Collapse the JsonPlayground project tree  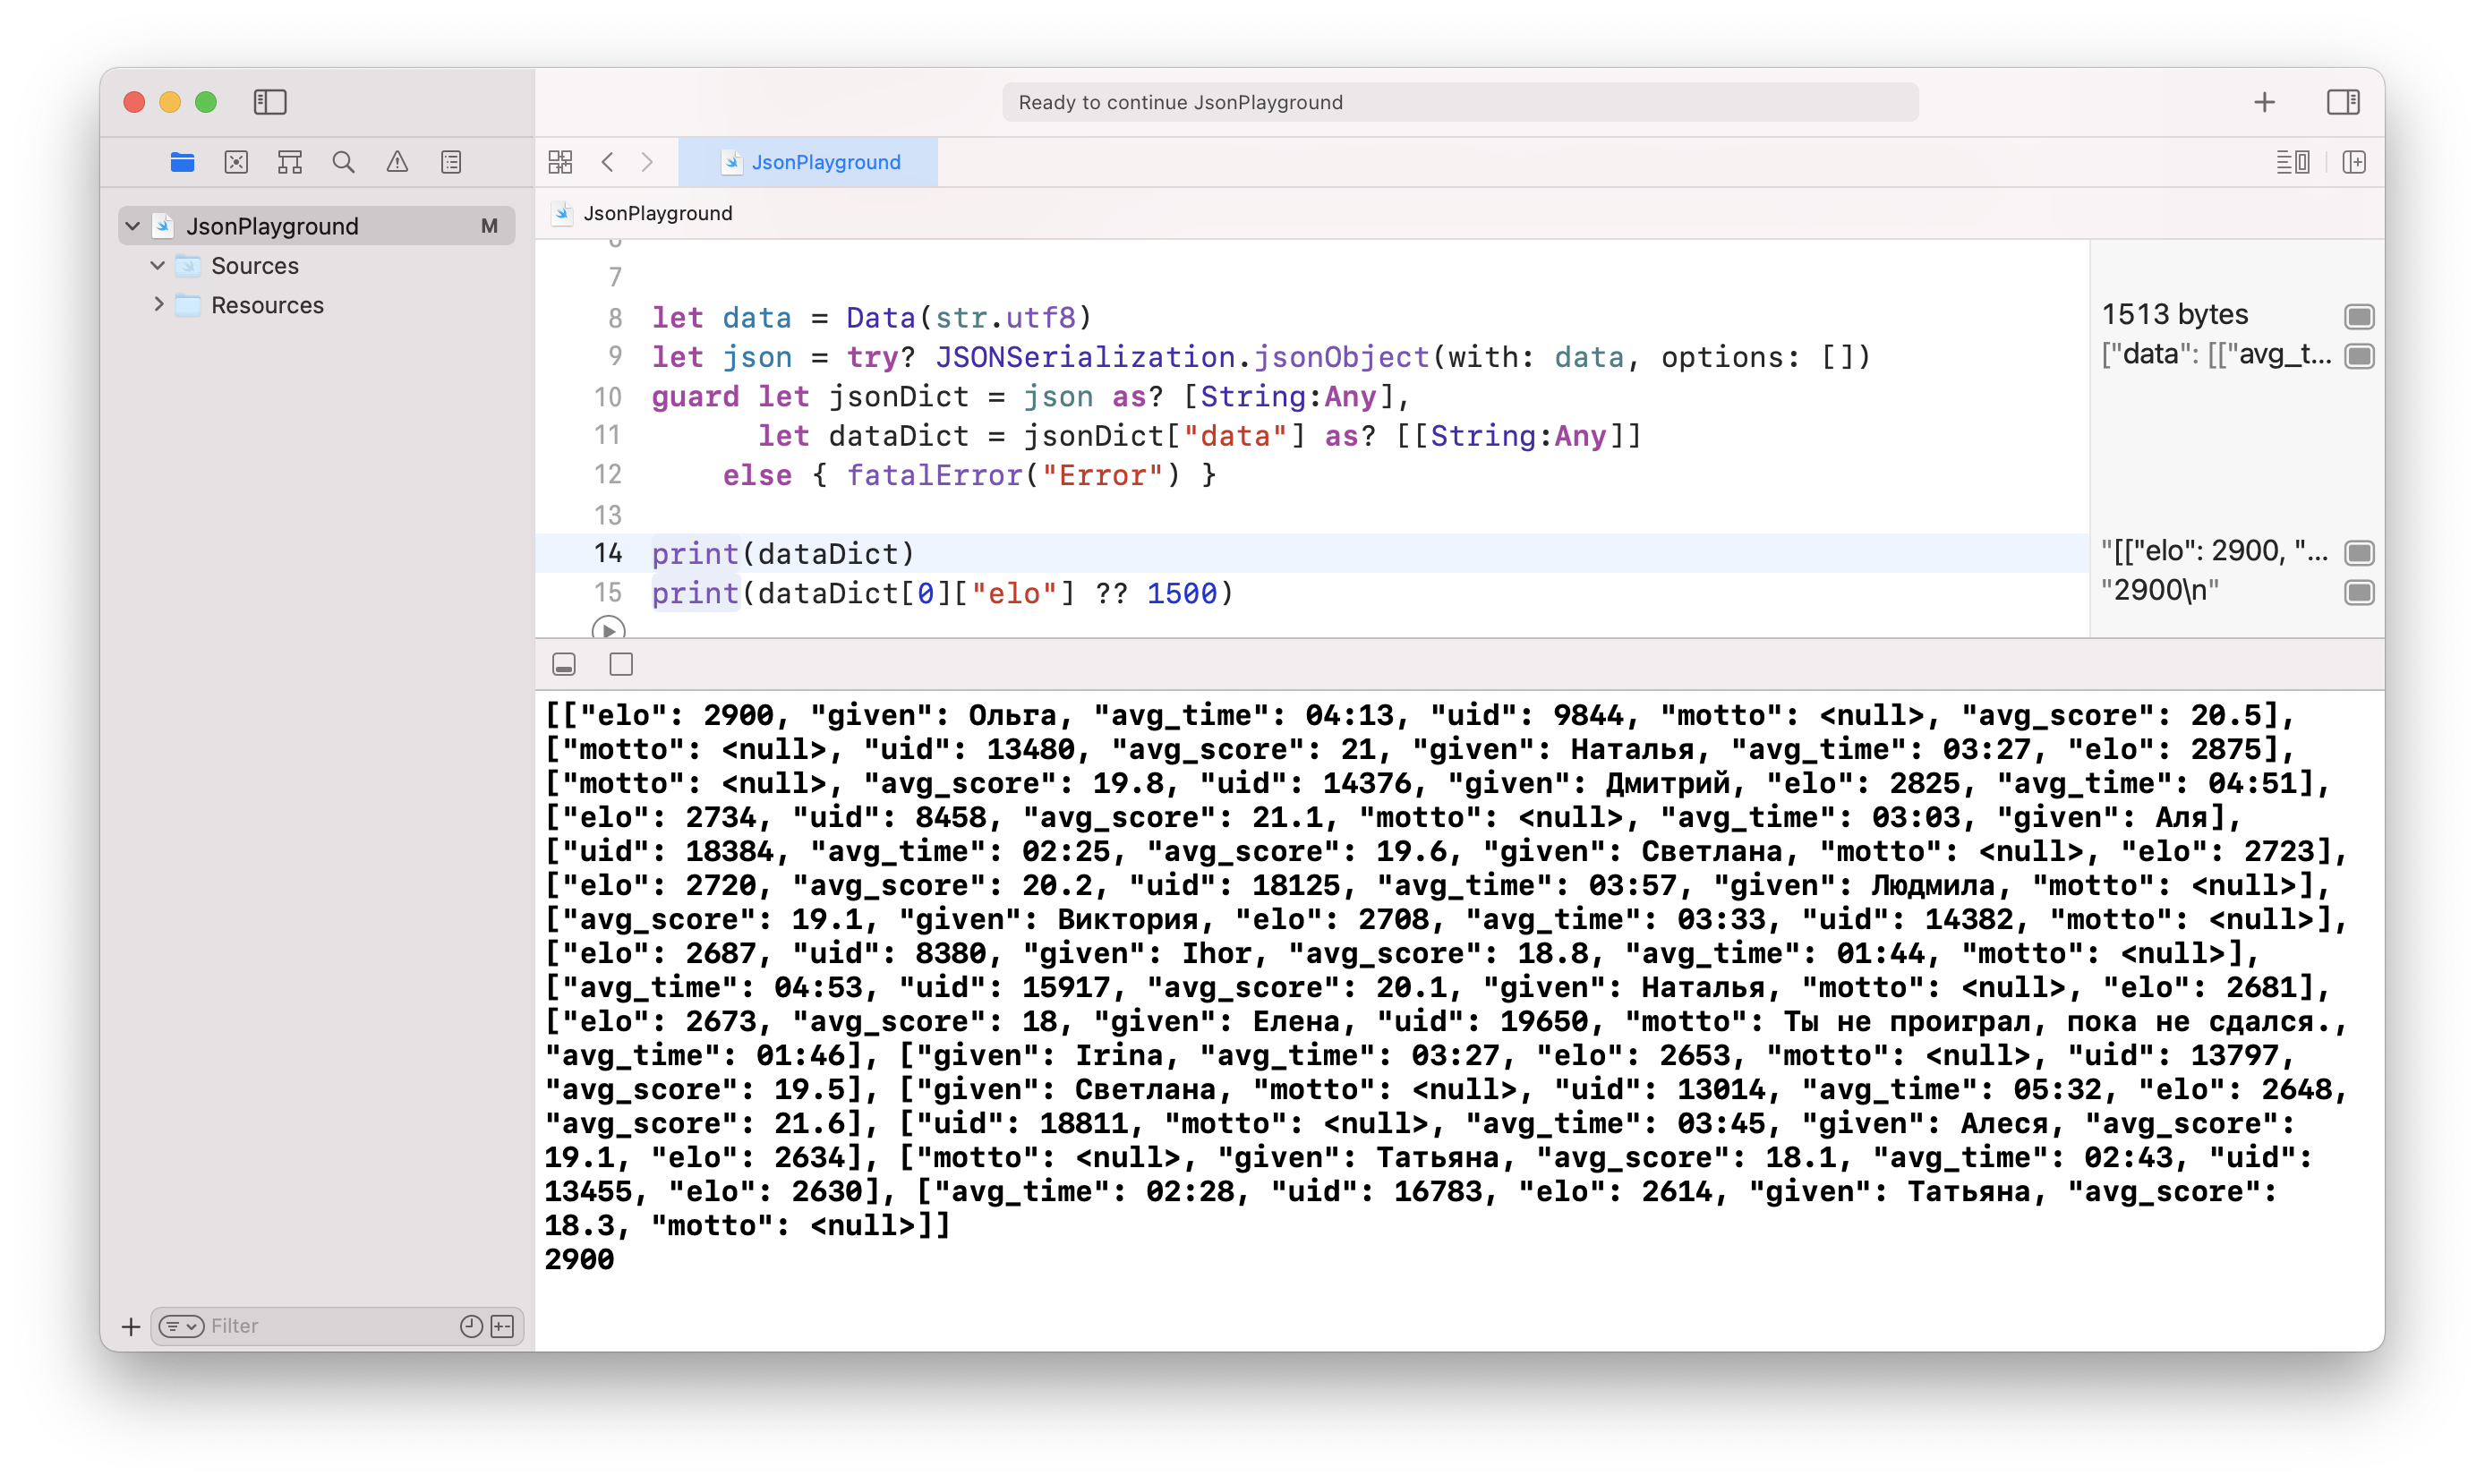(133, 226)
